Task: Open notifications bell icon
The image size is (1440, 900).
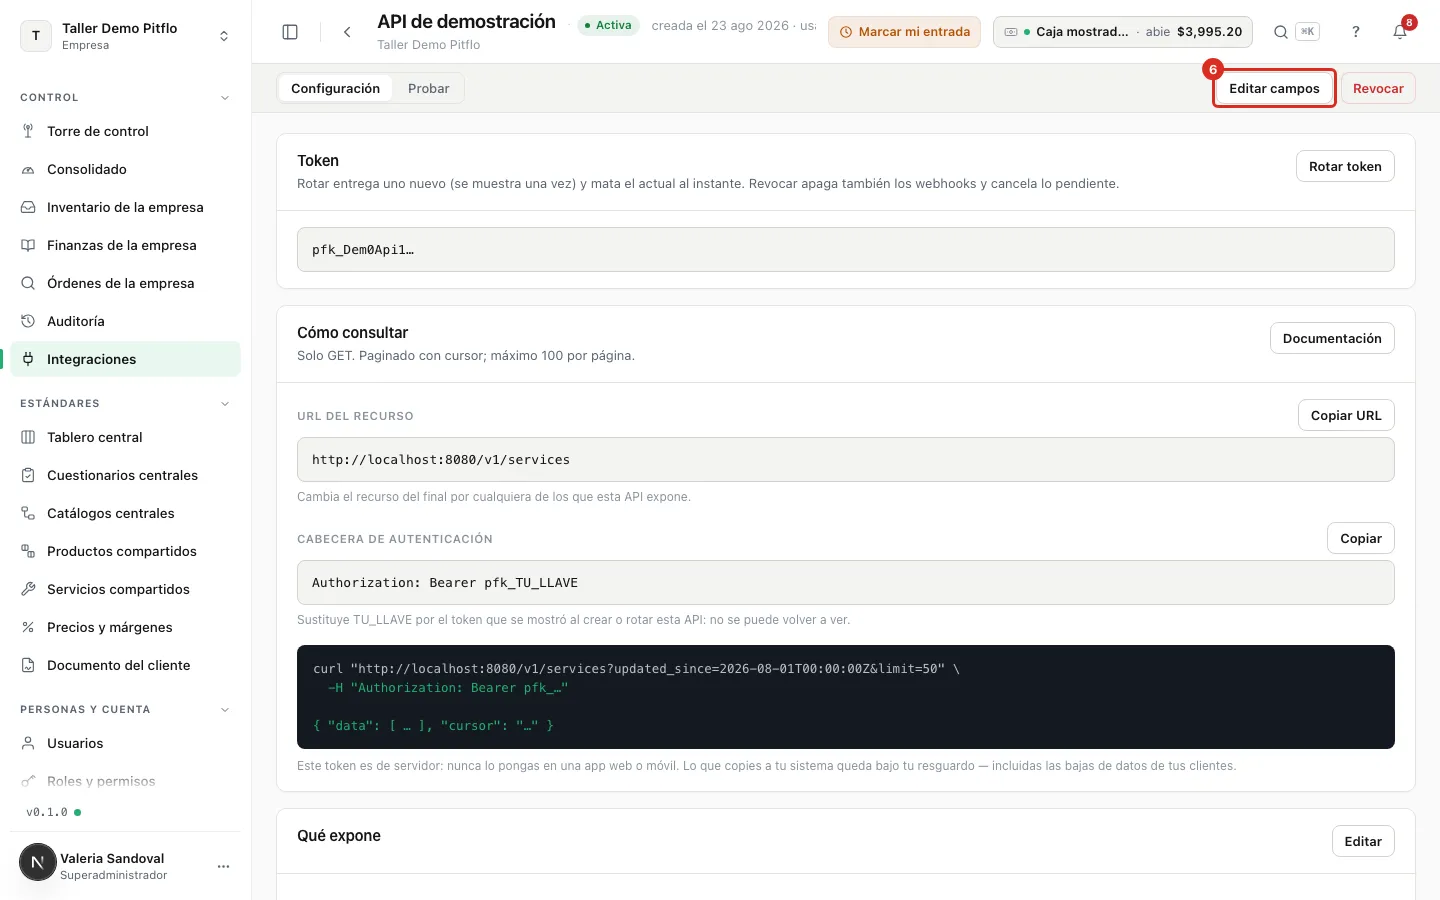Action: tap(1400, 32)
